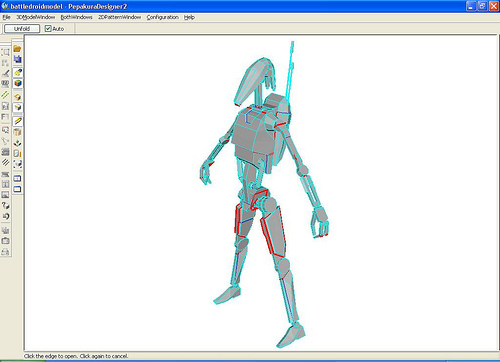Click the blue save icon below the folder
This screenshot has height=362, width=500.
pyautogui.click(x=17, y=59)
